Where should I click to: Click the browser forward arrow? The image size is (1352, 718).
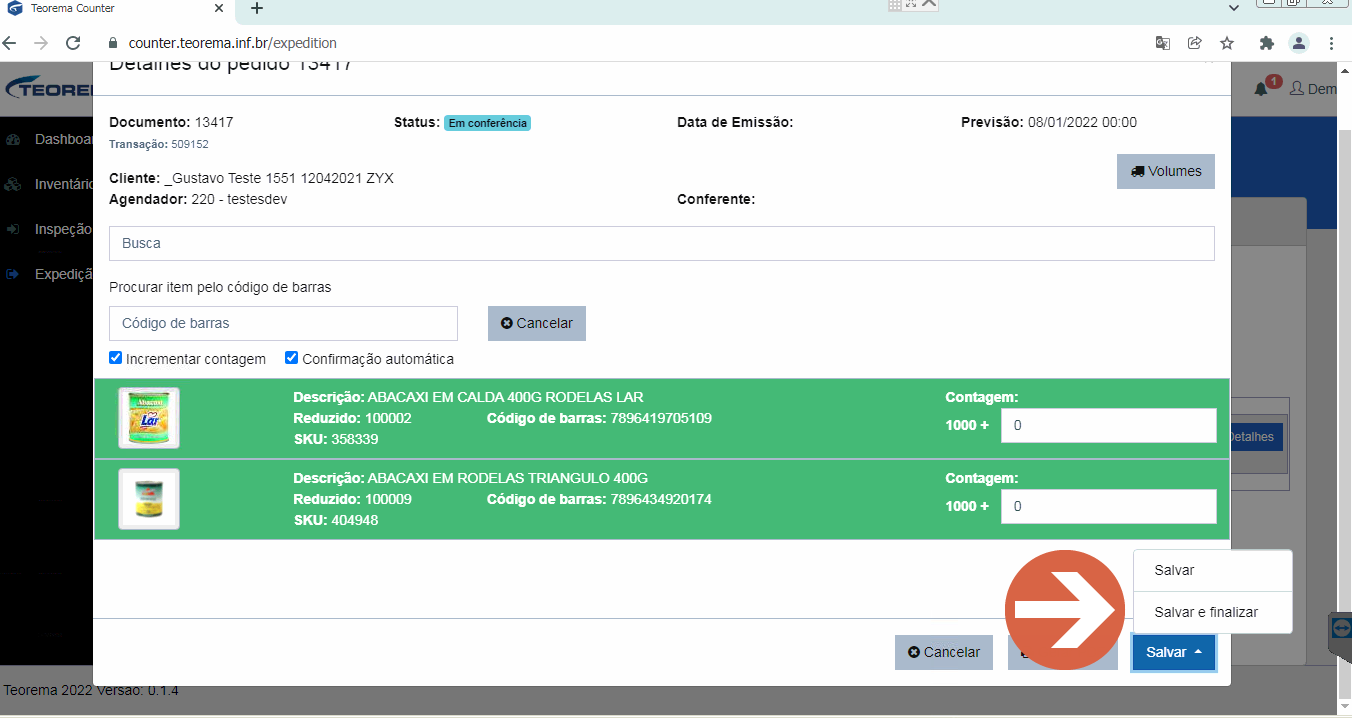41,43
